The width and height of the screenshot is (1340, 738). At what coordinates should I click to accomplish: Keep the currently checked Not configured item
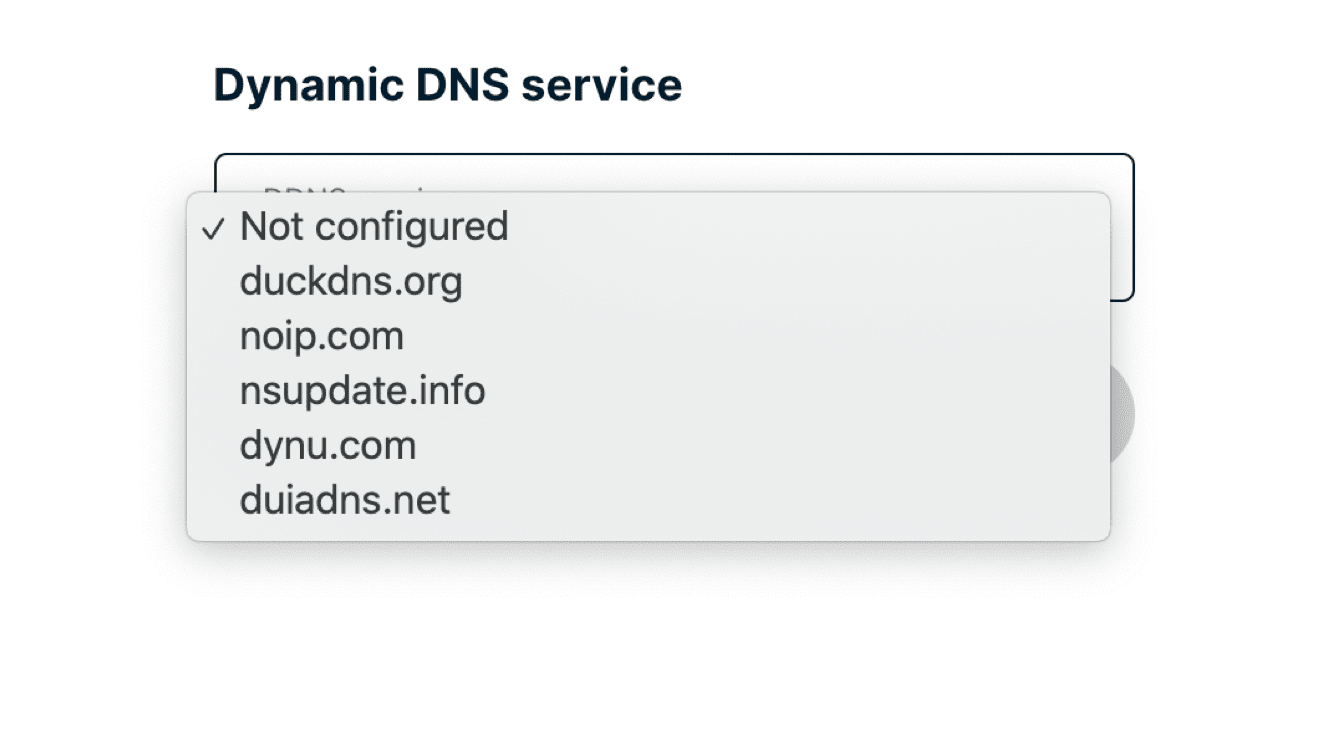click(374, 227)
